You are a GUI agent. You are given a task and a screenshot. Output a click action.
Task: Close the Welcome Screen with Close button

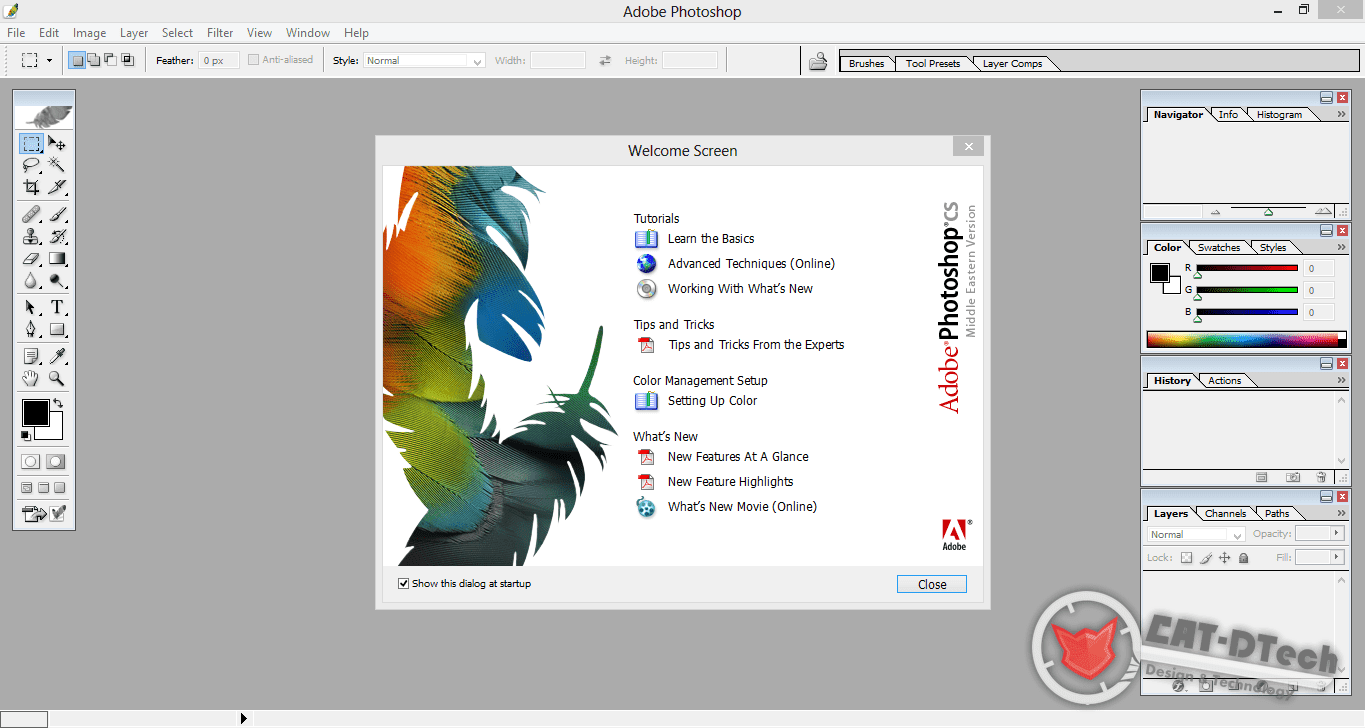pos(932,585)
